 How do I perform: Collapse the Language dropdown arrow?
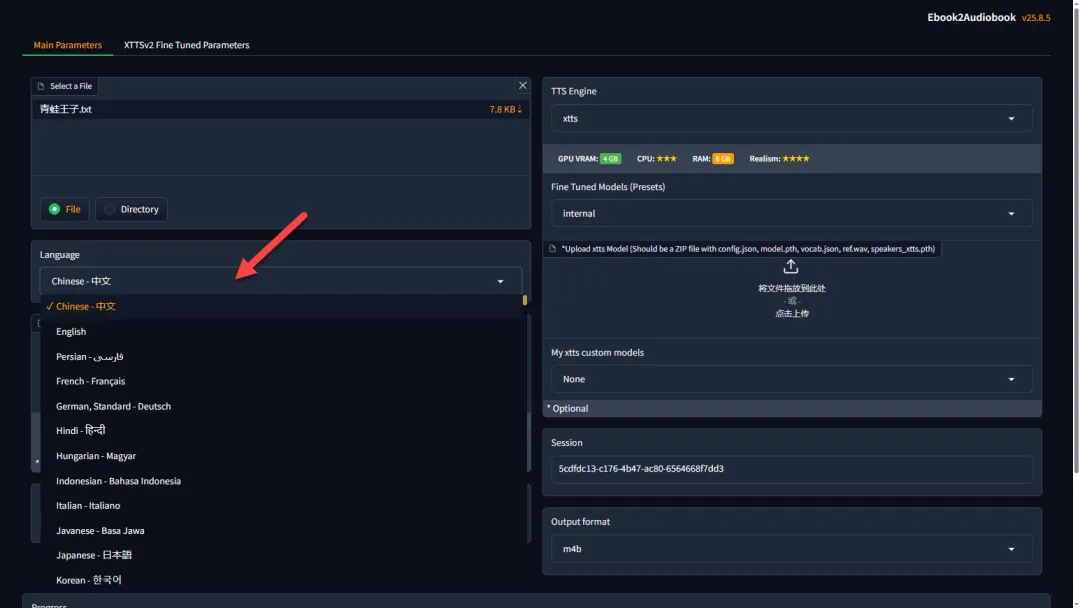tap(500, 281)
